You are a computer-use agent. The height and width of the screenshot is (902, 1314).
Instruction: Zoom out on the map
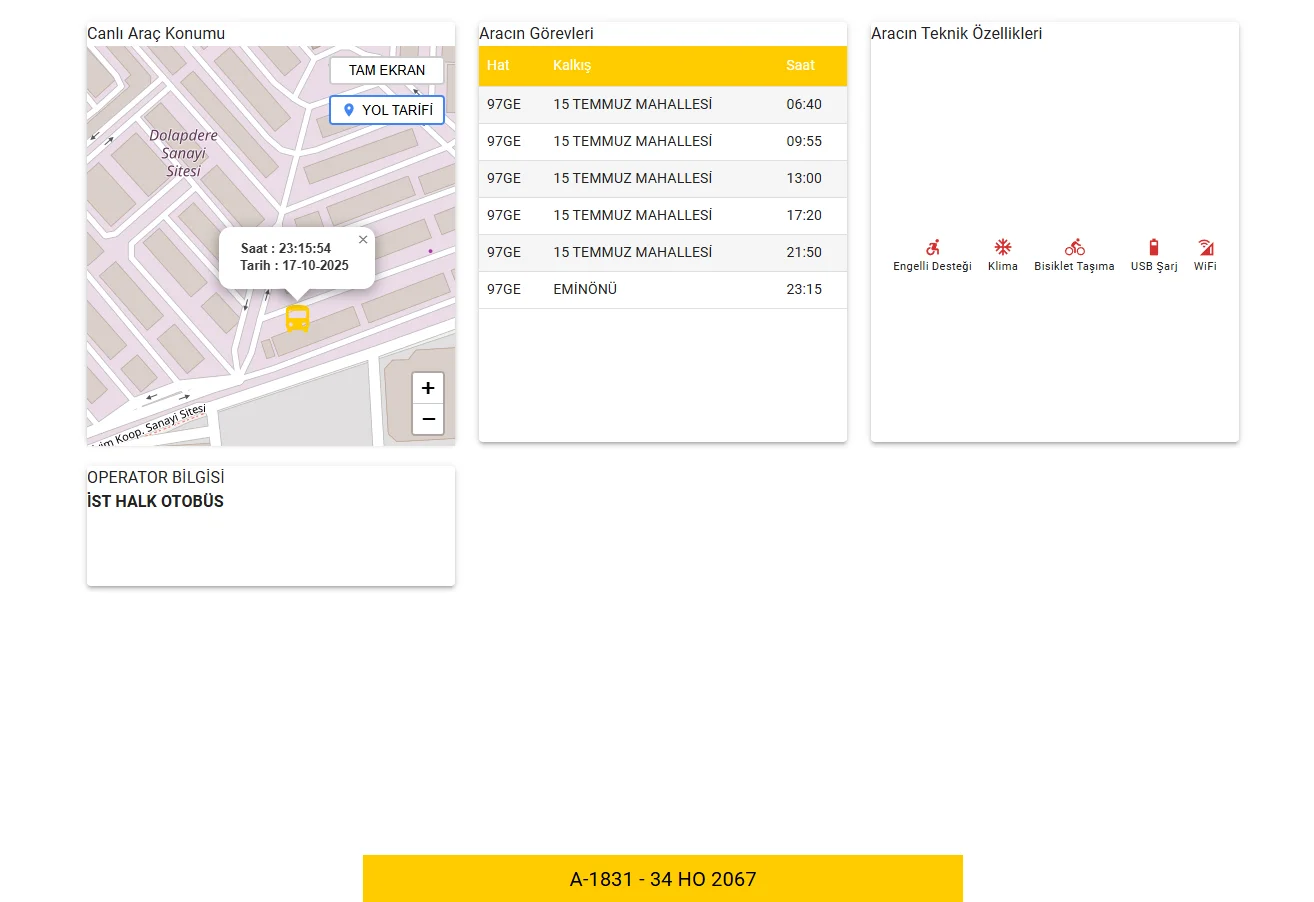coord(428,419)
